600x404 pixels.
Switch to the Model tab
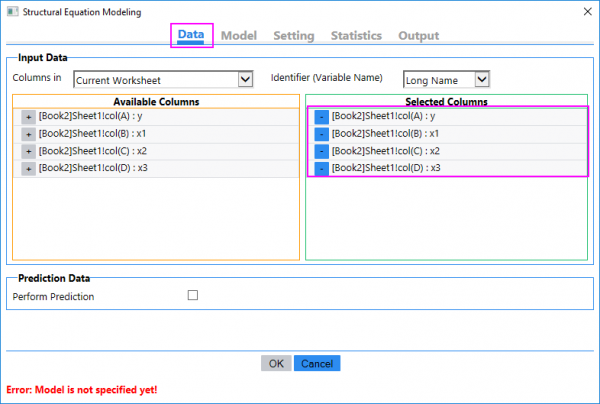(x=239, y=36)
